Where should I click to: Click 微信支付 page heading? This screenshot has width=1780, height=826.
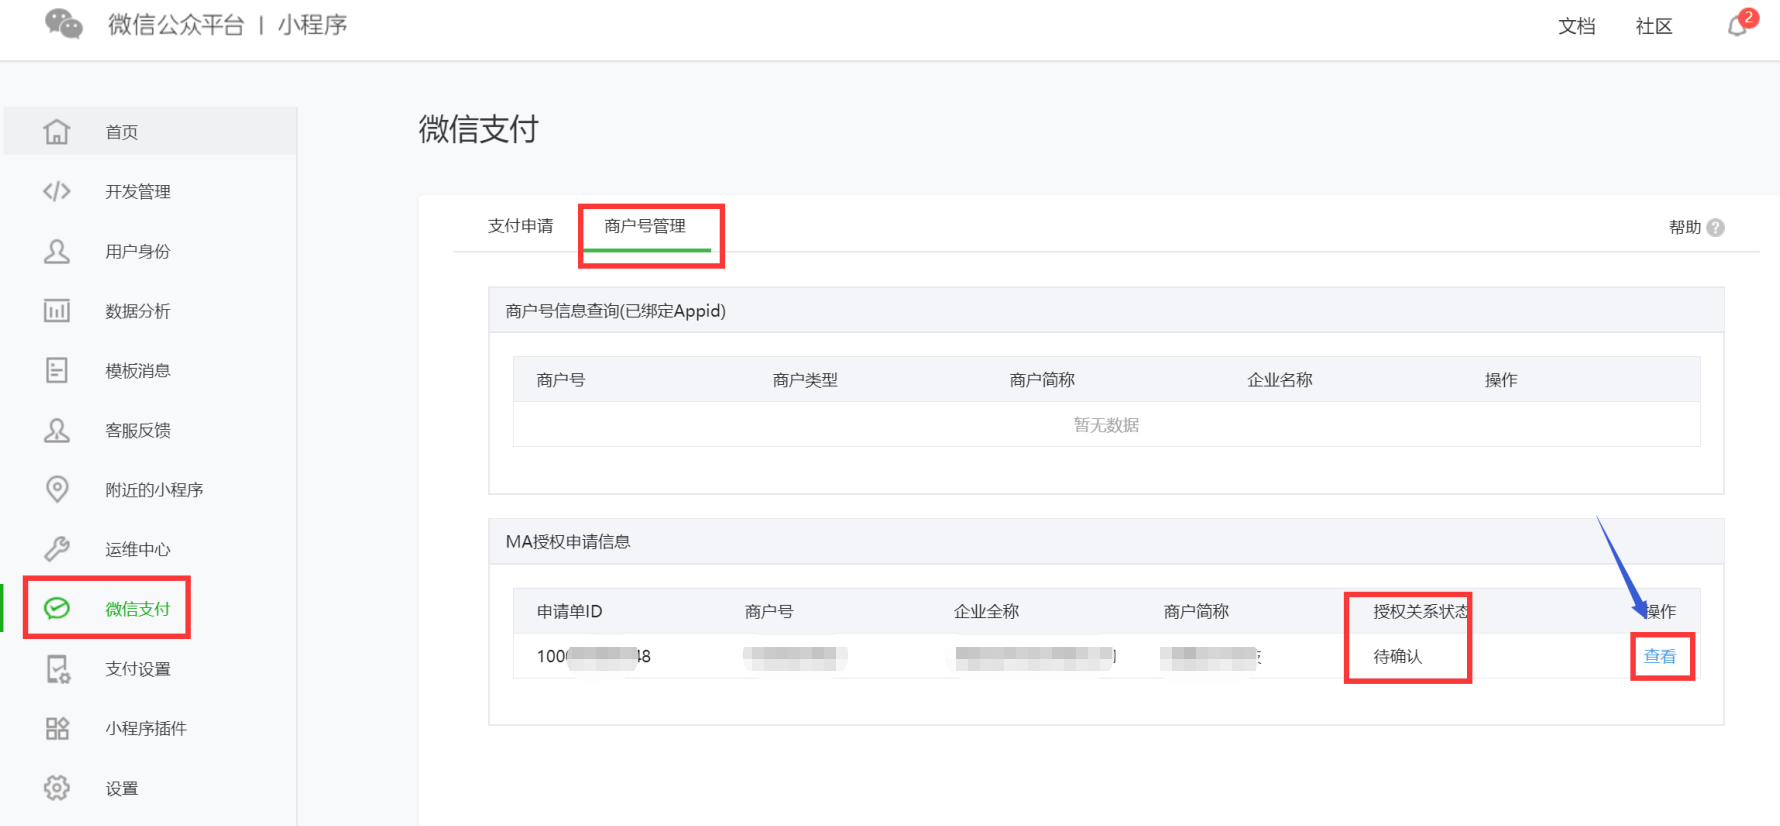(478, 129)
